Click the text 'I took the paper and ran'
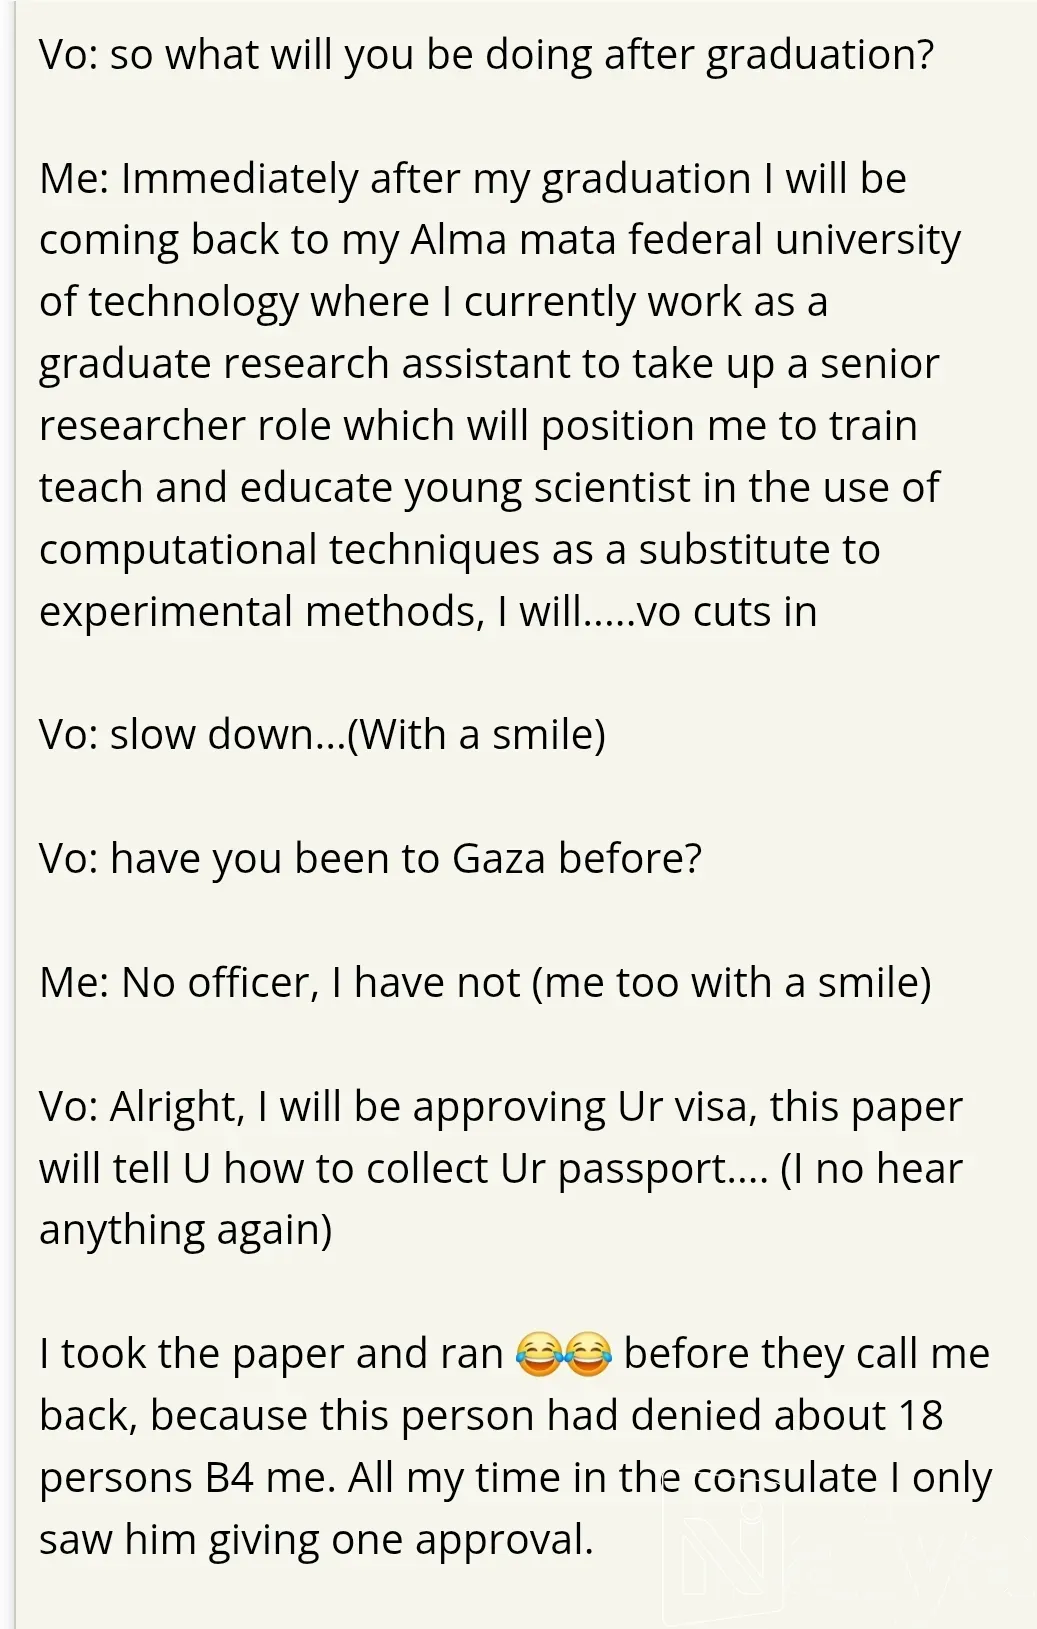This screenshot has height=1629, width=1037. tap(271, 1355)
